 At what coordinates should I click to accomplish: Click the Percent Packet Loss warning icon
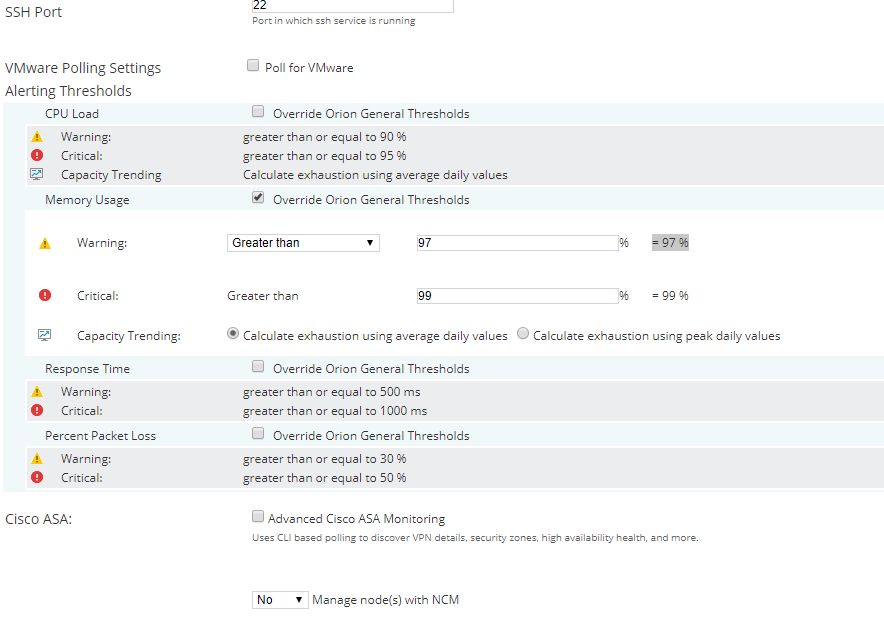pos(37,458)
